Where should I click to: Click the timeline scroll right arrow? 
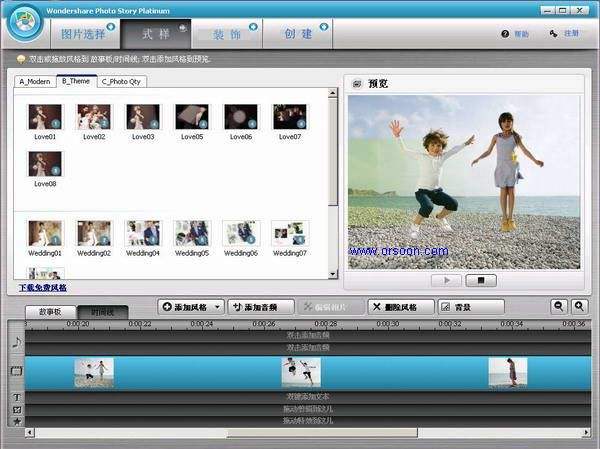pyautogui.click(x=586, y=433)
